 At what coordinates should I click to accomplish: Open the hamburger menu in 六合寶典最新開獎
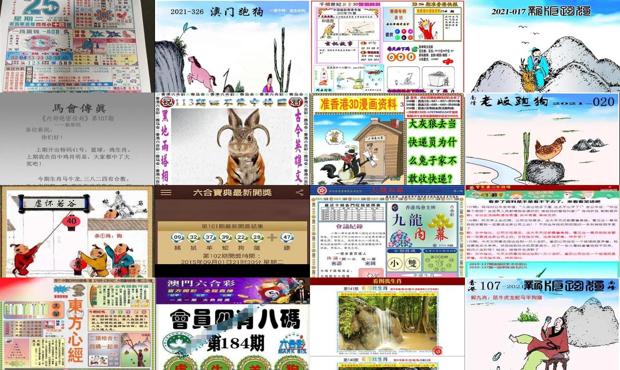(x=166, y=193)
